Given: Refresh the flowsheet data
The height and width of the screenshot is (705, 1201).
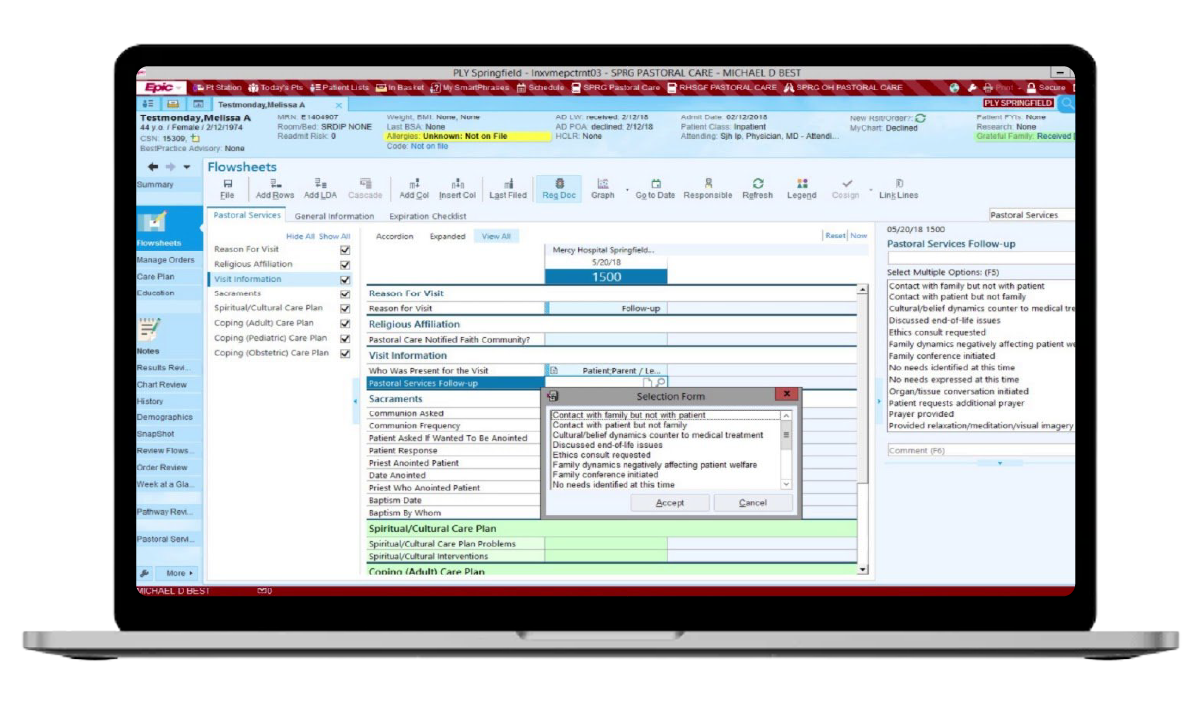Looking at the screenshot, I should pyautogui.click(x=758, y=188).
